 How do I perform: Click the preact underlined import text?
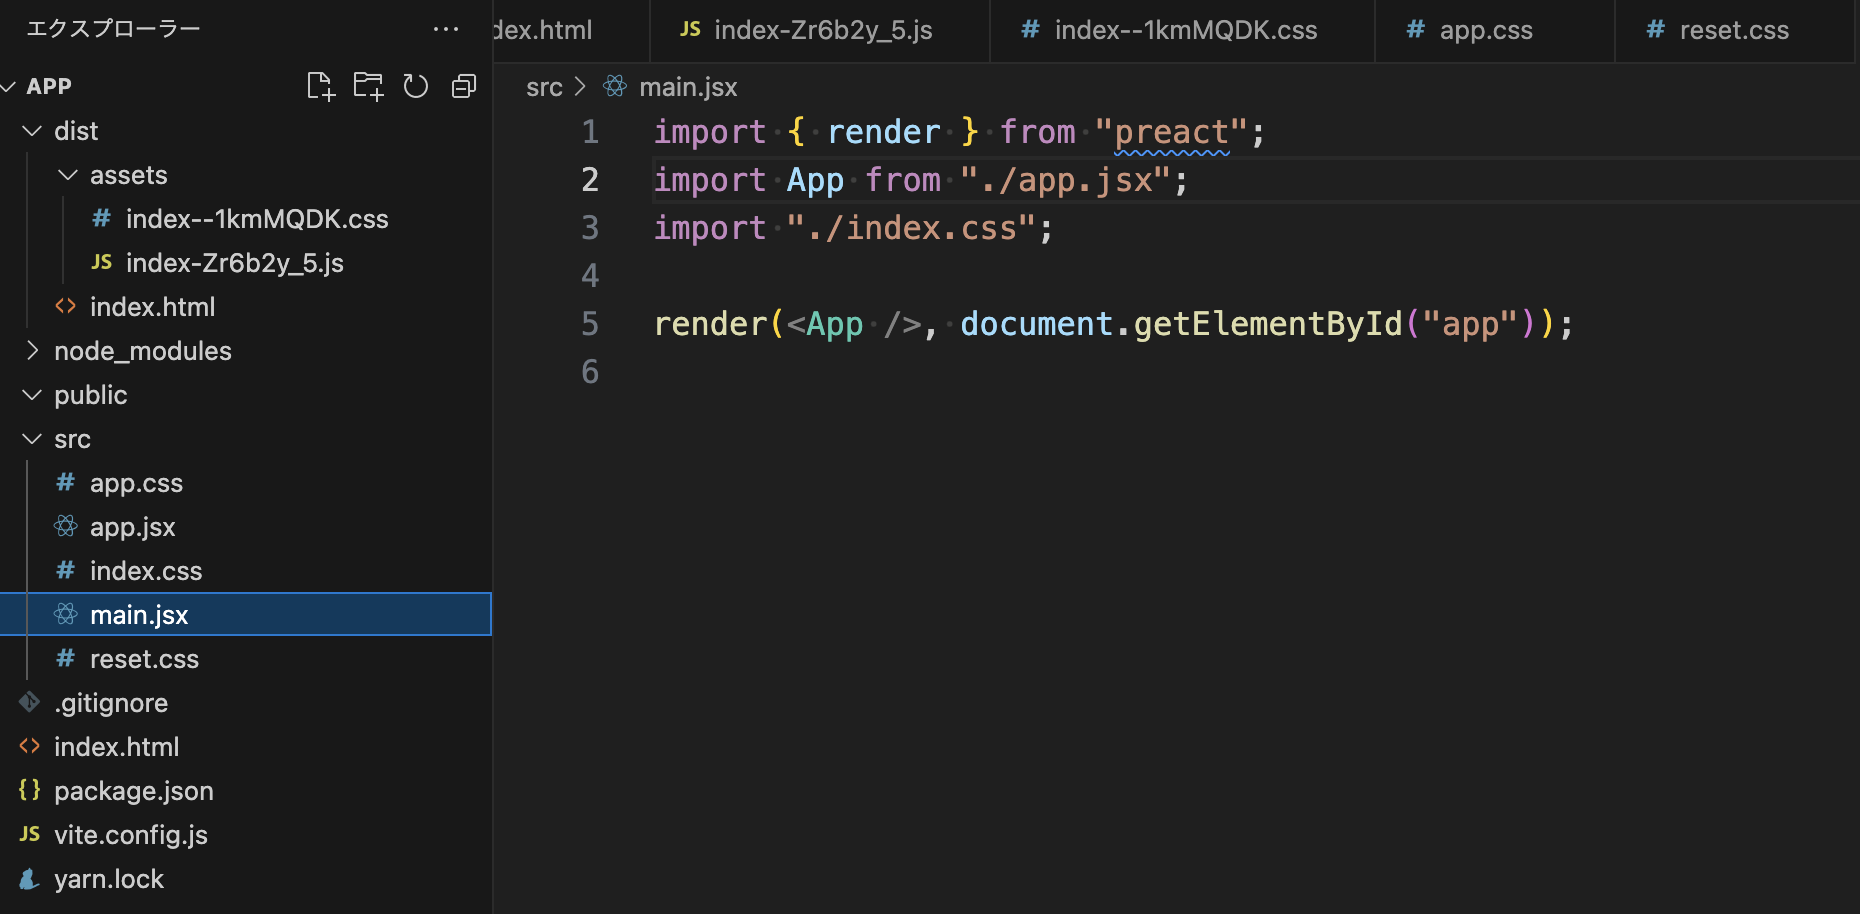click(1170, 131)
